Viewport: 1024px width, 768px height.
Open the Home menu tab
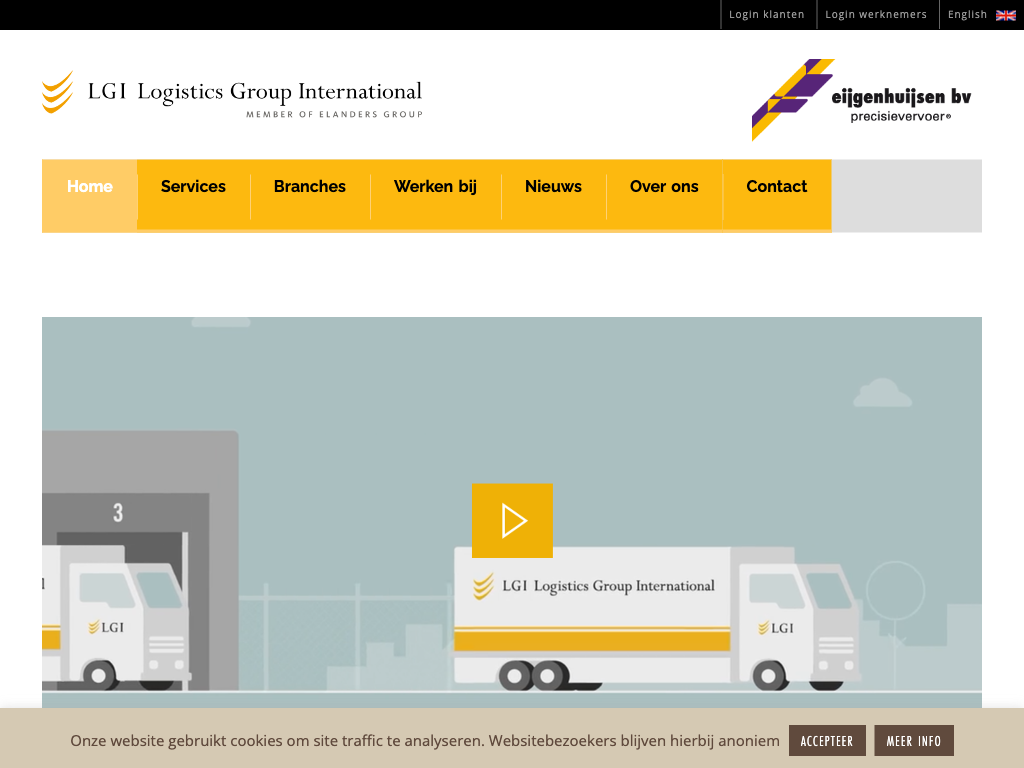(x=89, y=187)
